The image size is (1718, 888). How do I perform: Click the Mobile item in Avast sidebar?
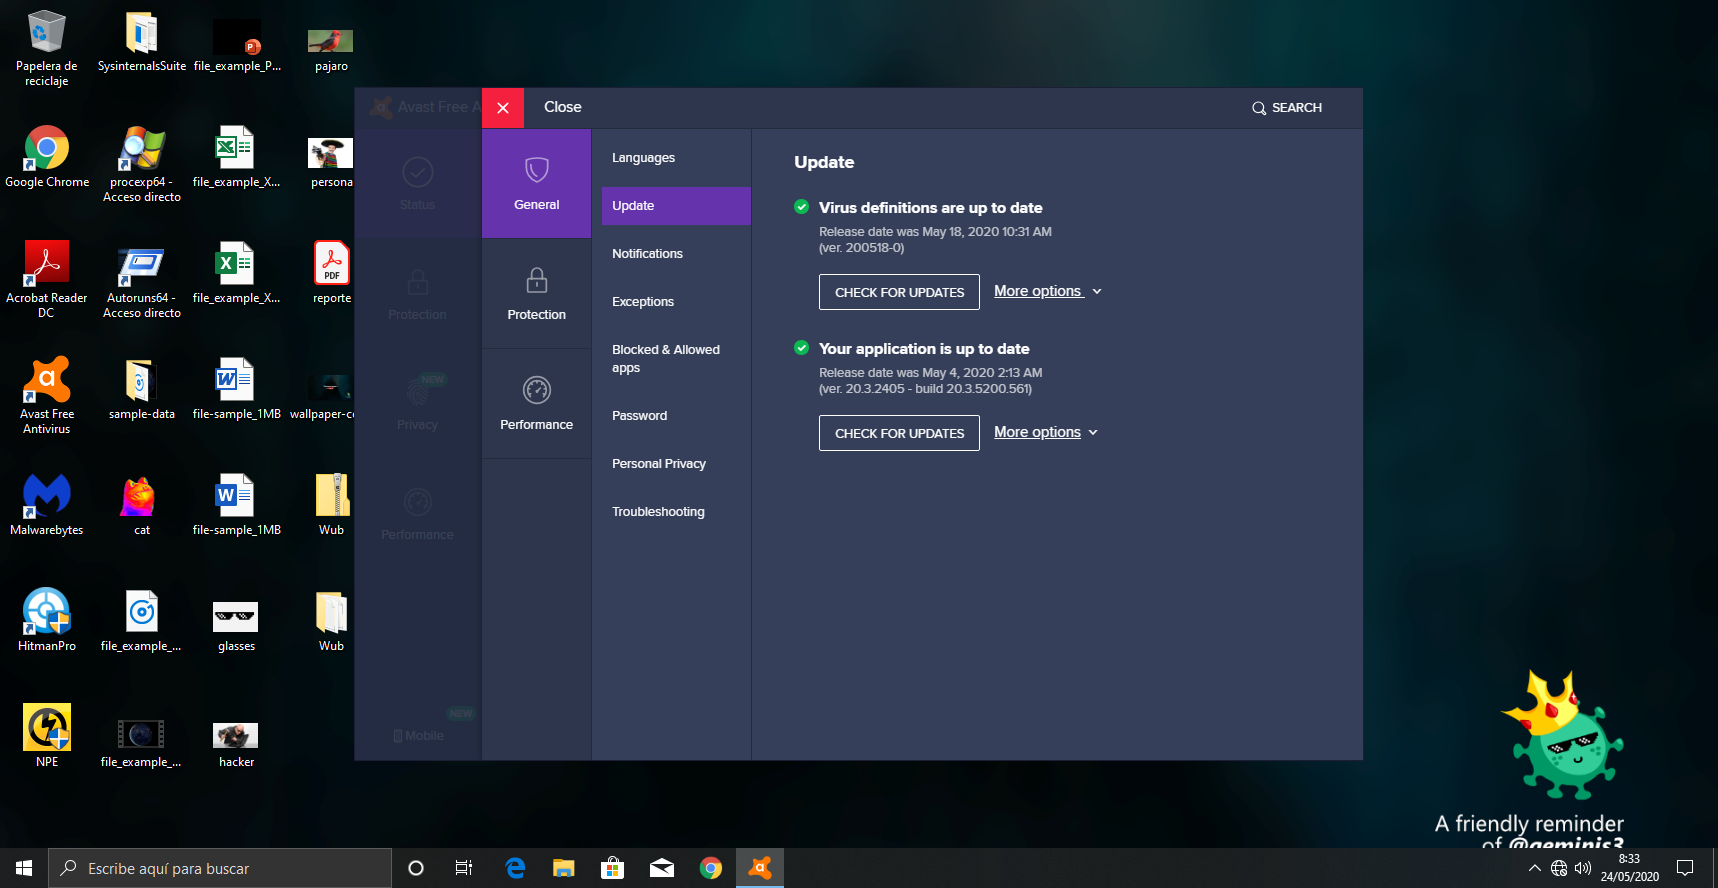point(418,735)
